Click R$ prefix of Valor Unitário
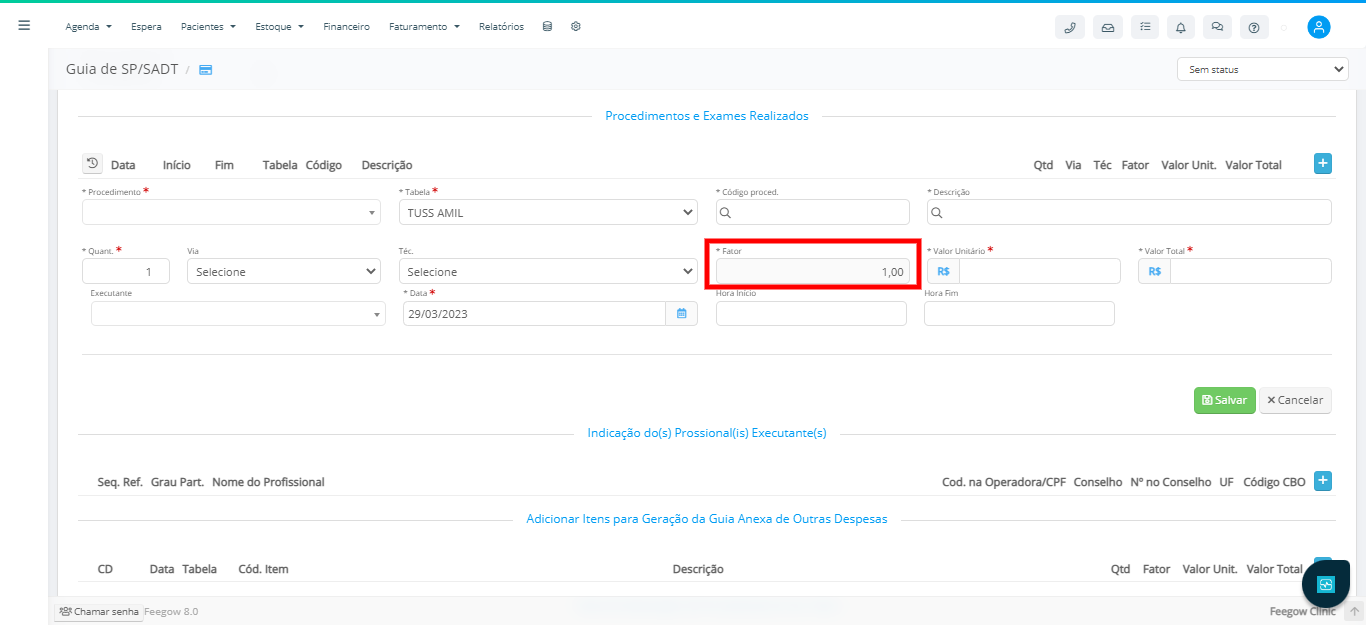1366x625 pixels. pyautogui.click(x=944, y=271)
